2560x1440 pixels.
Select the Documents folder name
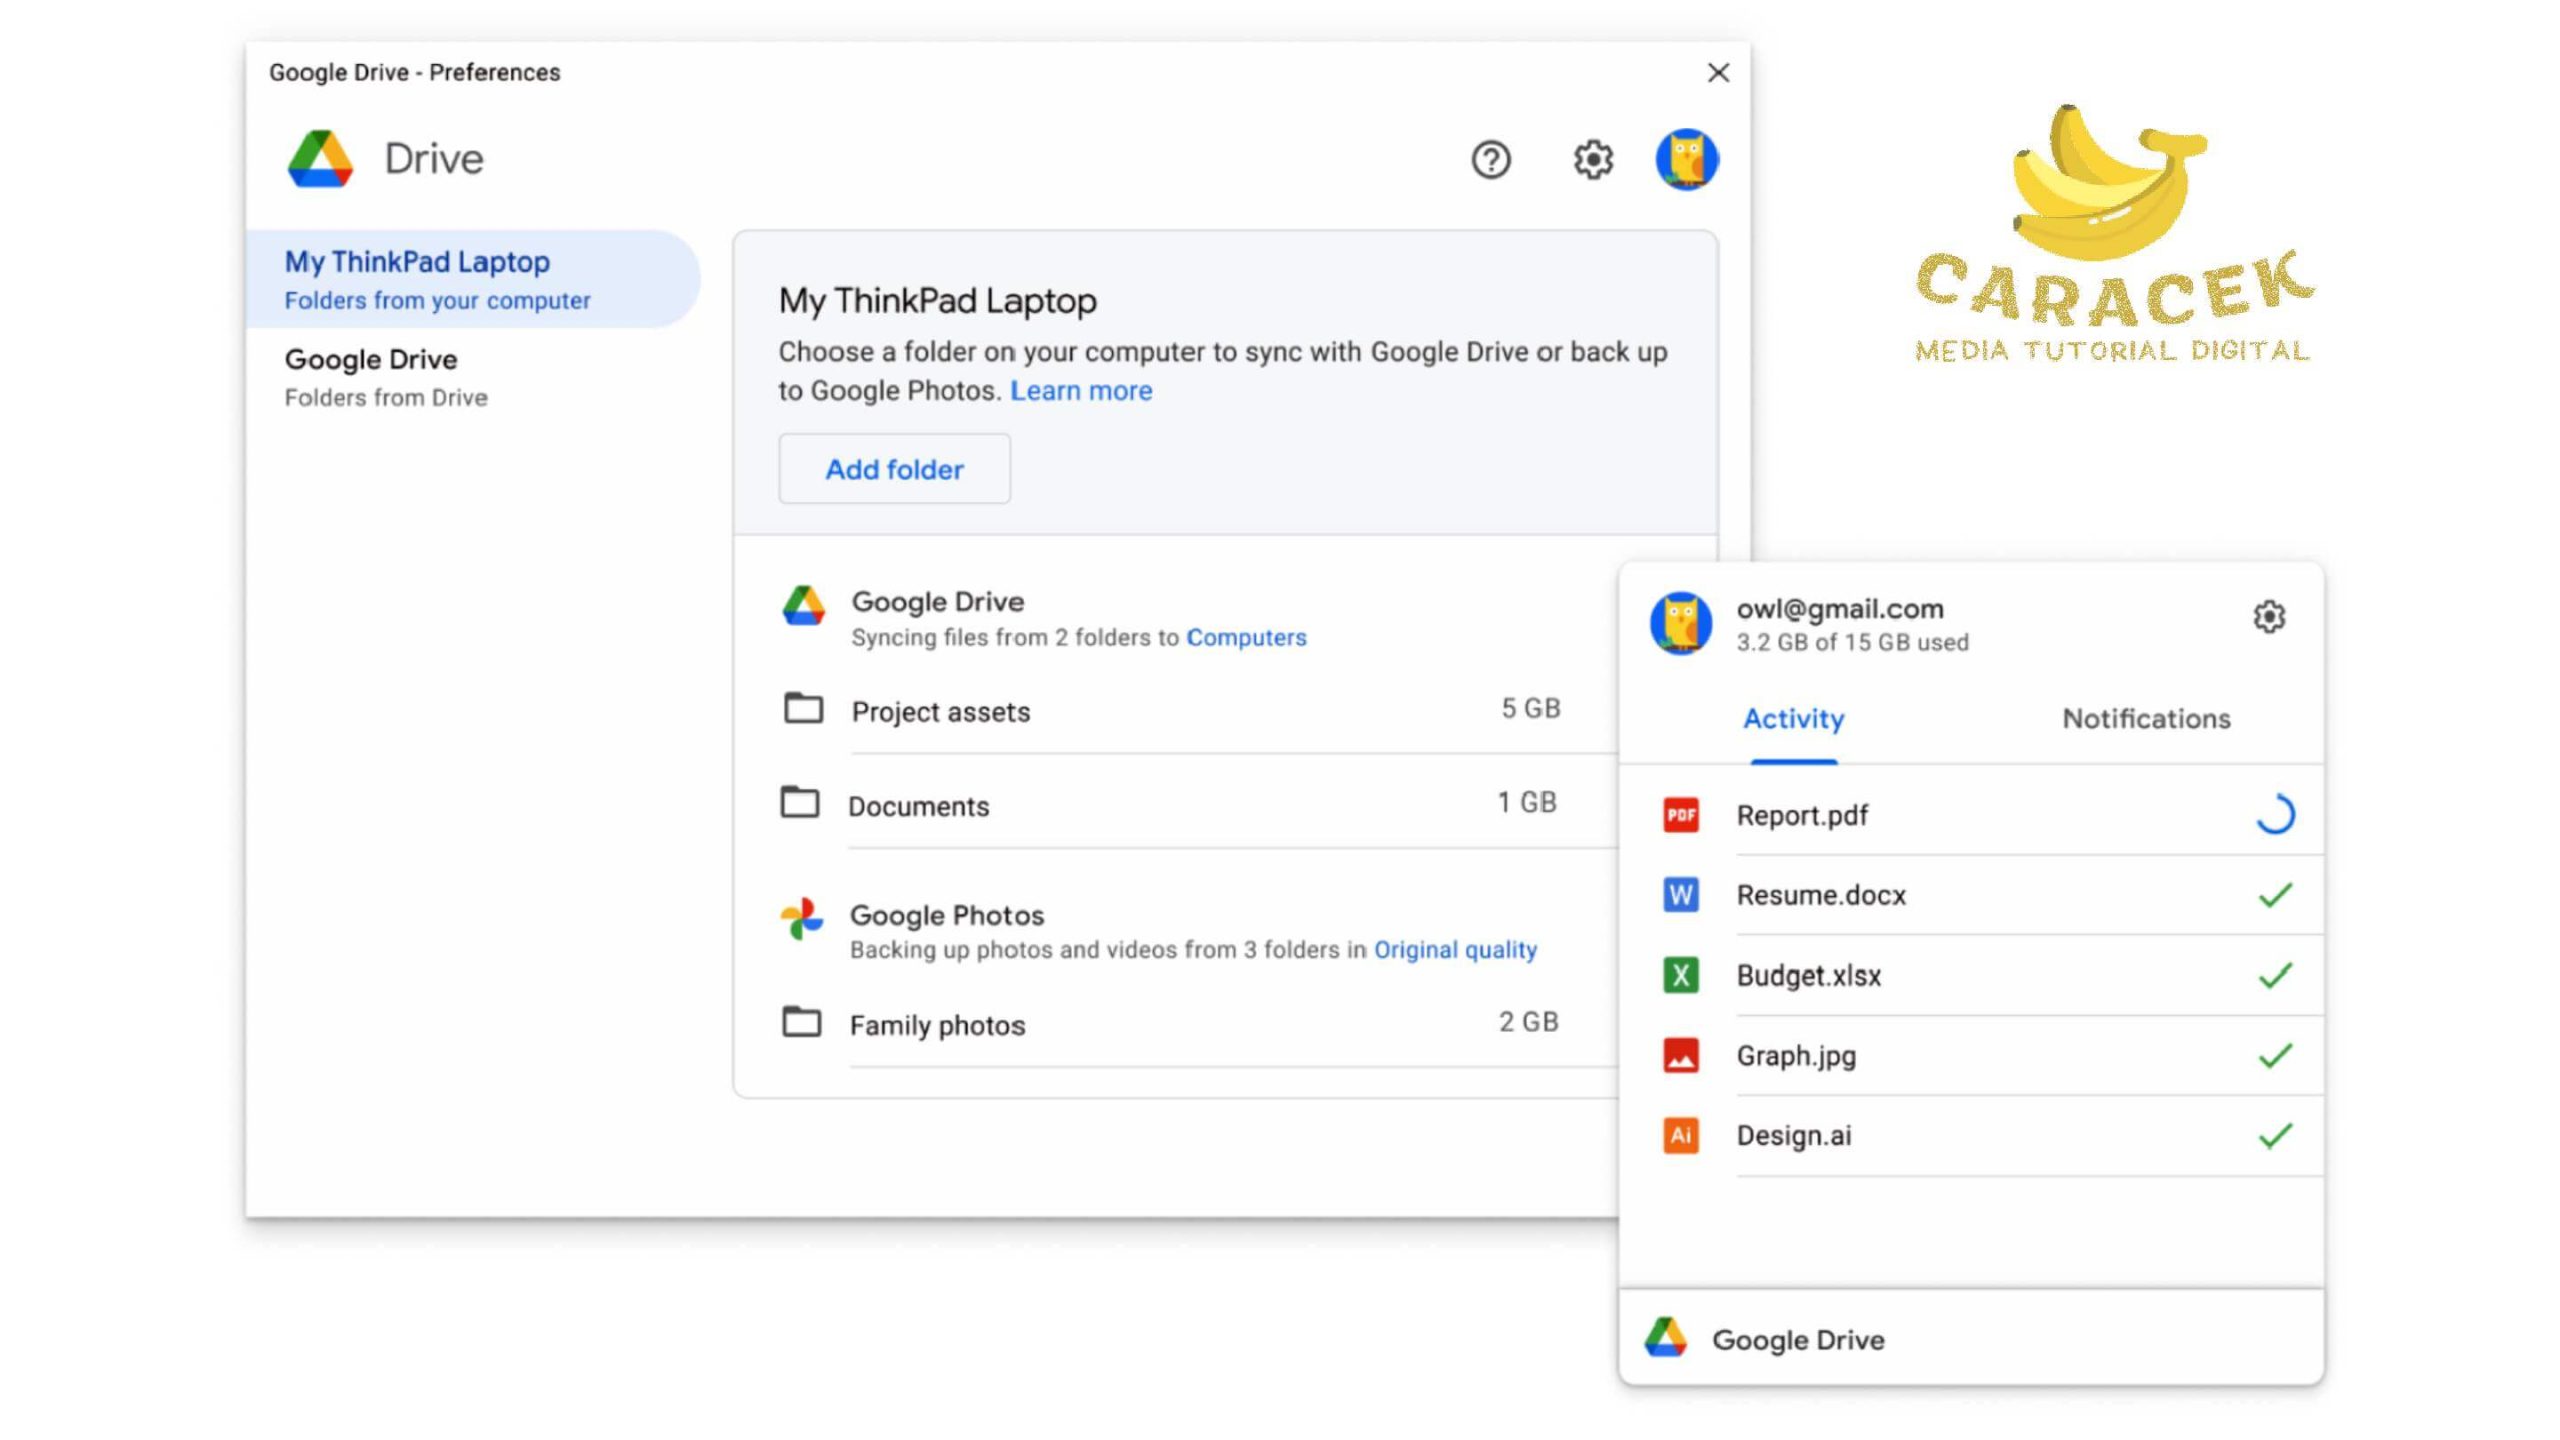(x=918, y=806)
